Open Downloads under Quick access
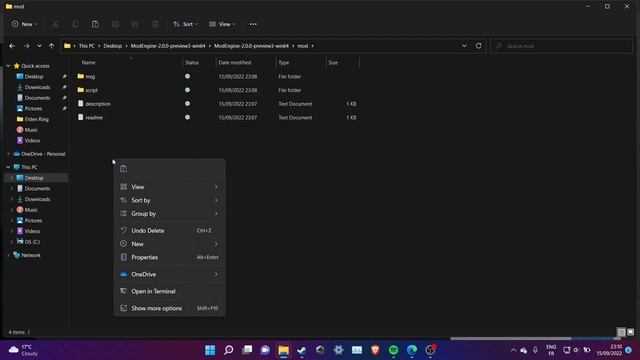Image resolution: width=640 pixels, height=360 pixels. (x=33, y=87)
